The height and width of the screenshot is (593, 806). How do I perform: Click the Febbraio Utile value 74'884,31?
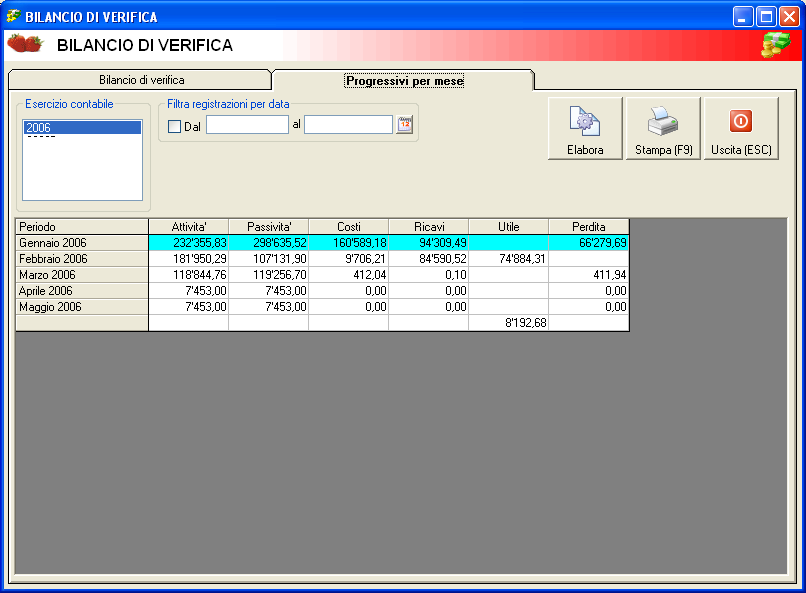(509, 258)
